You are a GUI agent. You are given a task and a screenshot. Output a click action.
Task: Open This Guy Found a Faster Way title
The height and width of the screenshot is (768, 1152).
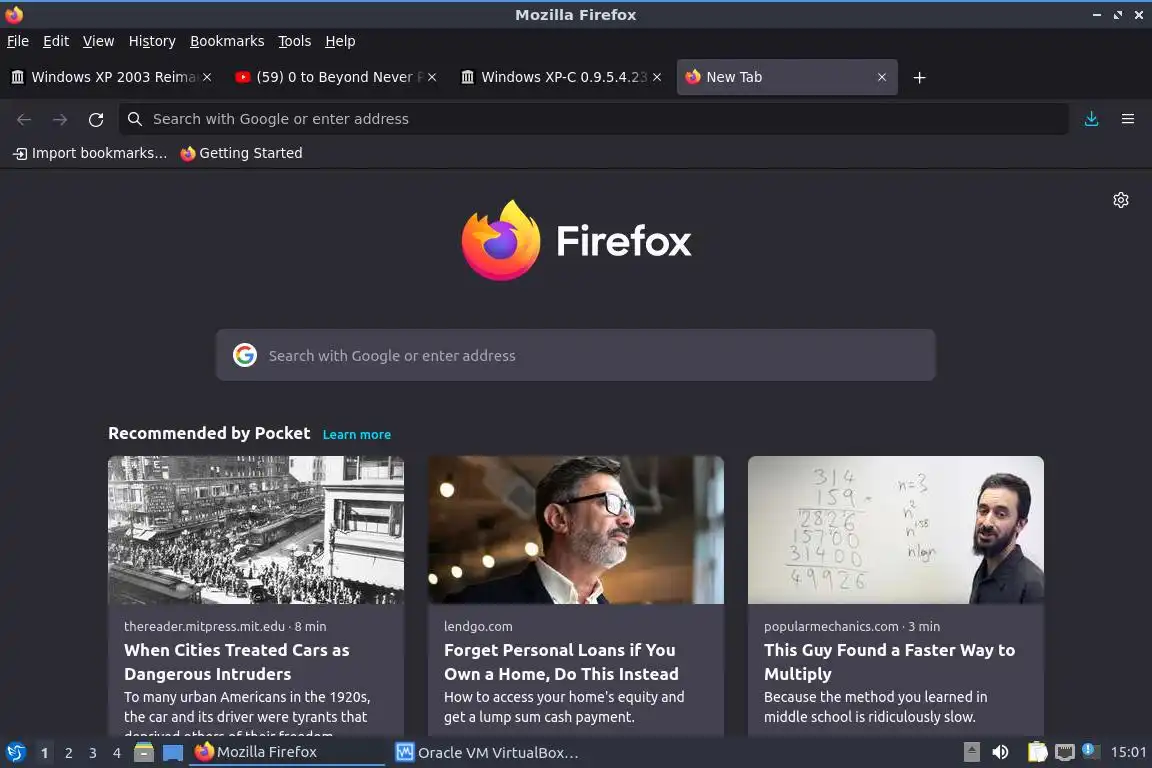(x=889, y=662)
